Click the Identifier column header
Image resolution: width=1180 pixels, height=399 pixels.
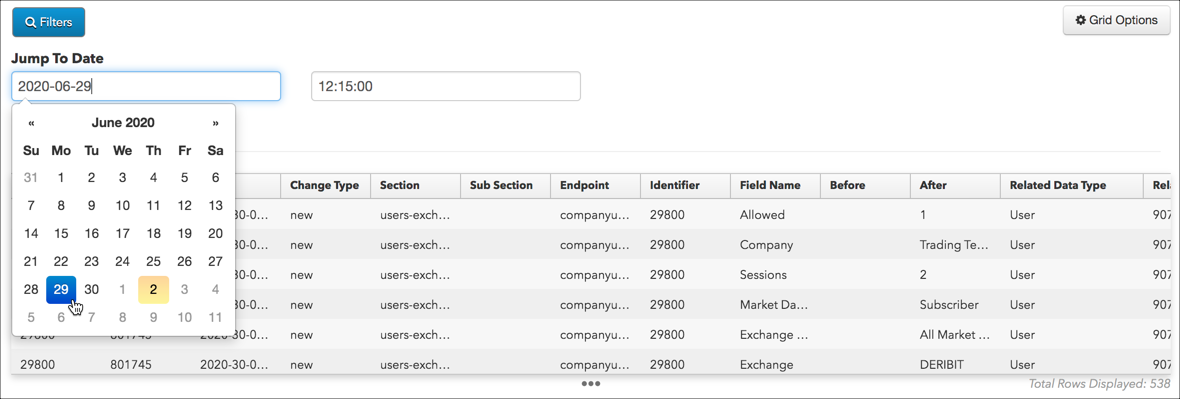click(685, 185)
